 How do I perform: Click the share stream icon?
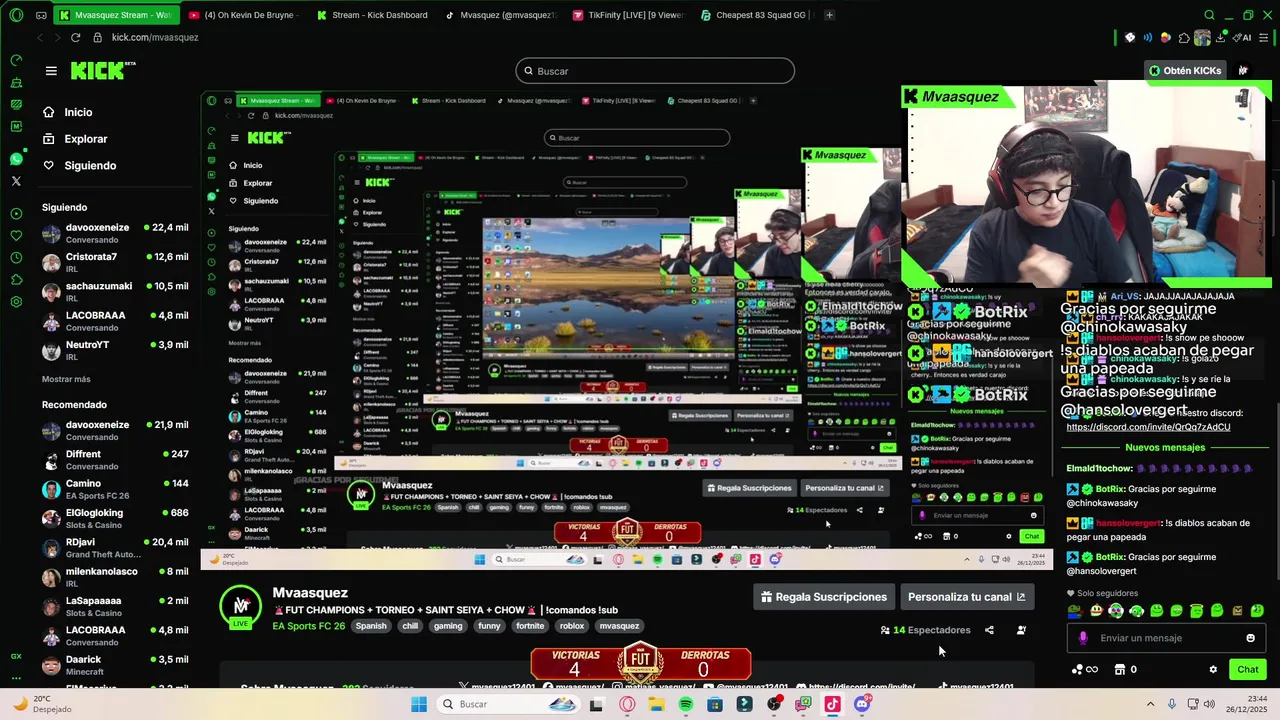[x=989, y=630]
